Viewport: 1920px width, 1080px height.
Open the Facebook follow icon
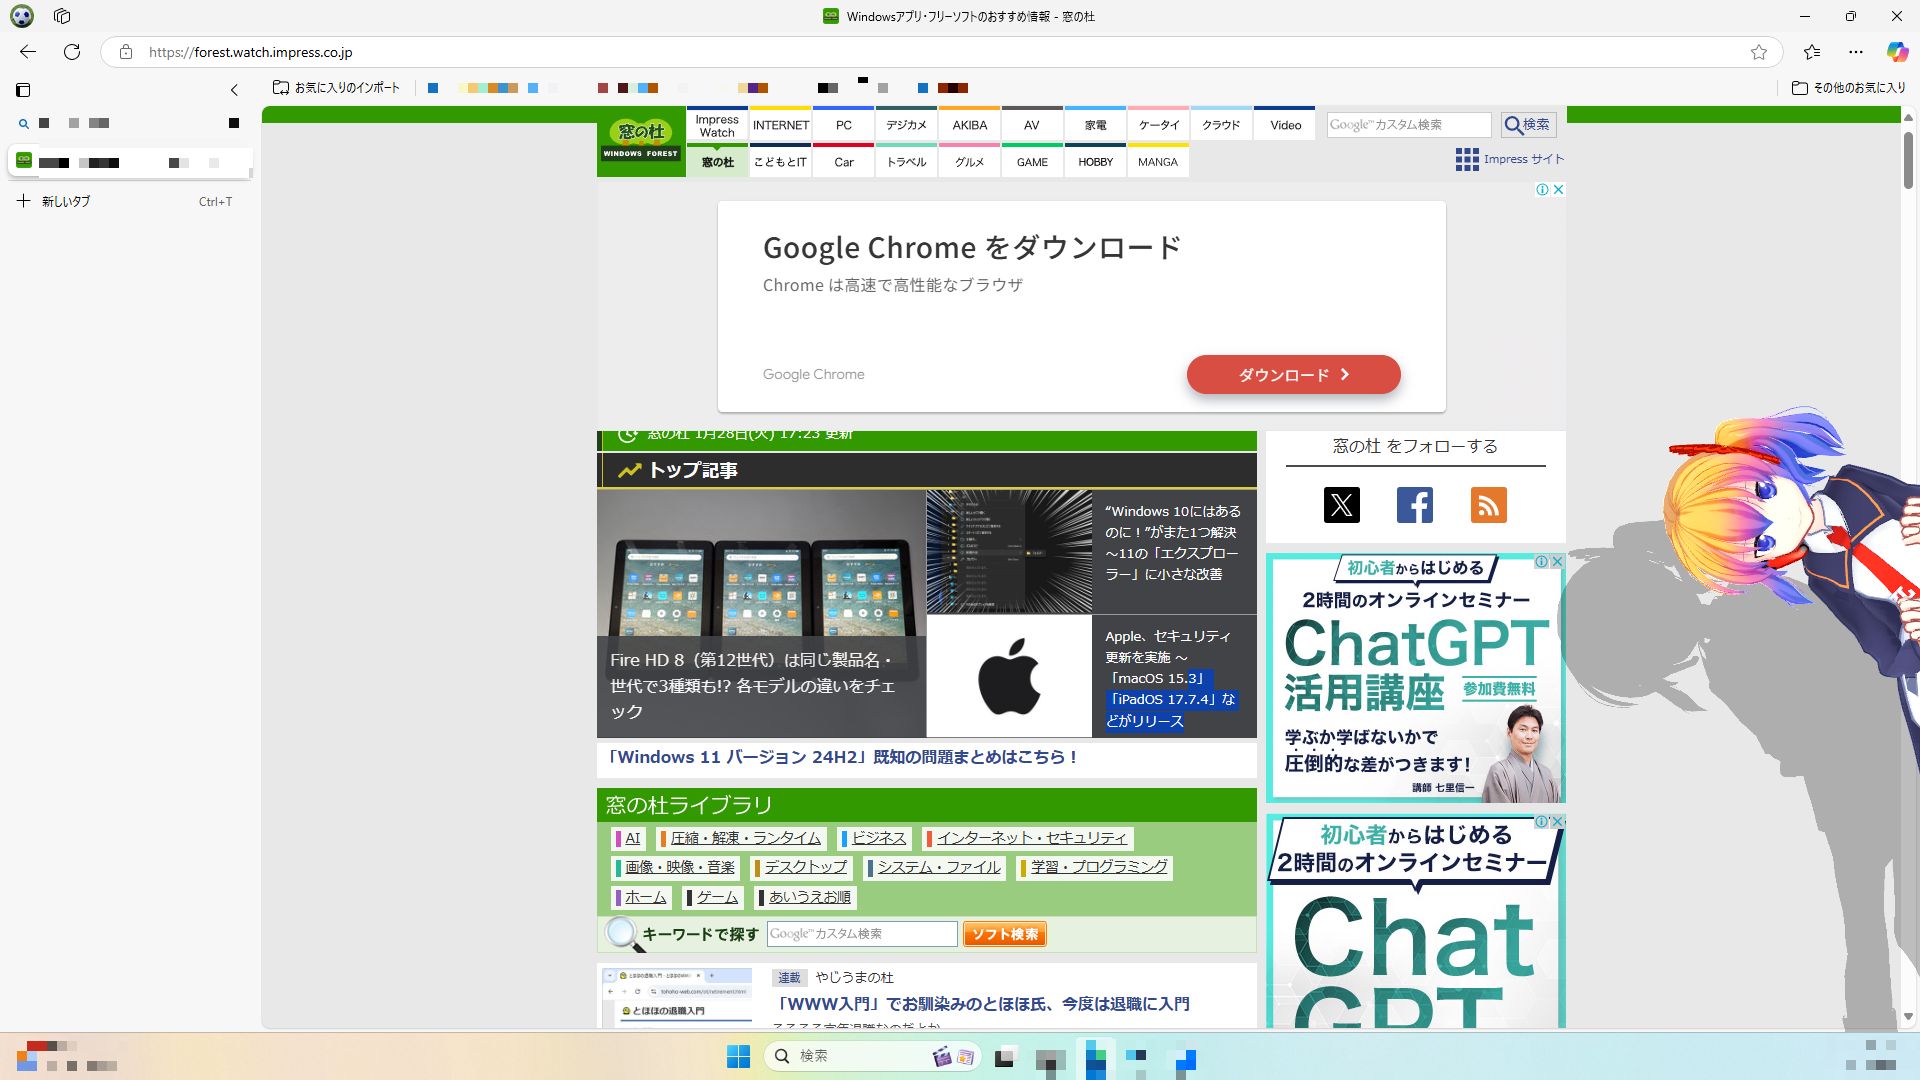pos(1414,505)
